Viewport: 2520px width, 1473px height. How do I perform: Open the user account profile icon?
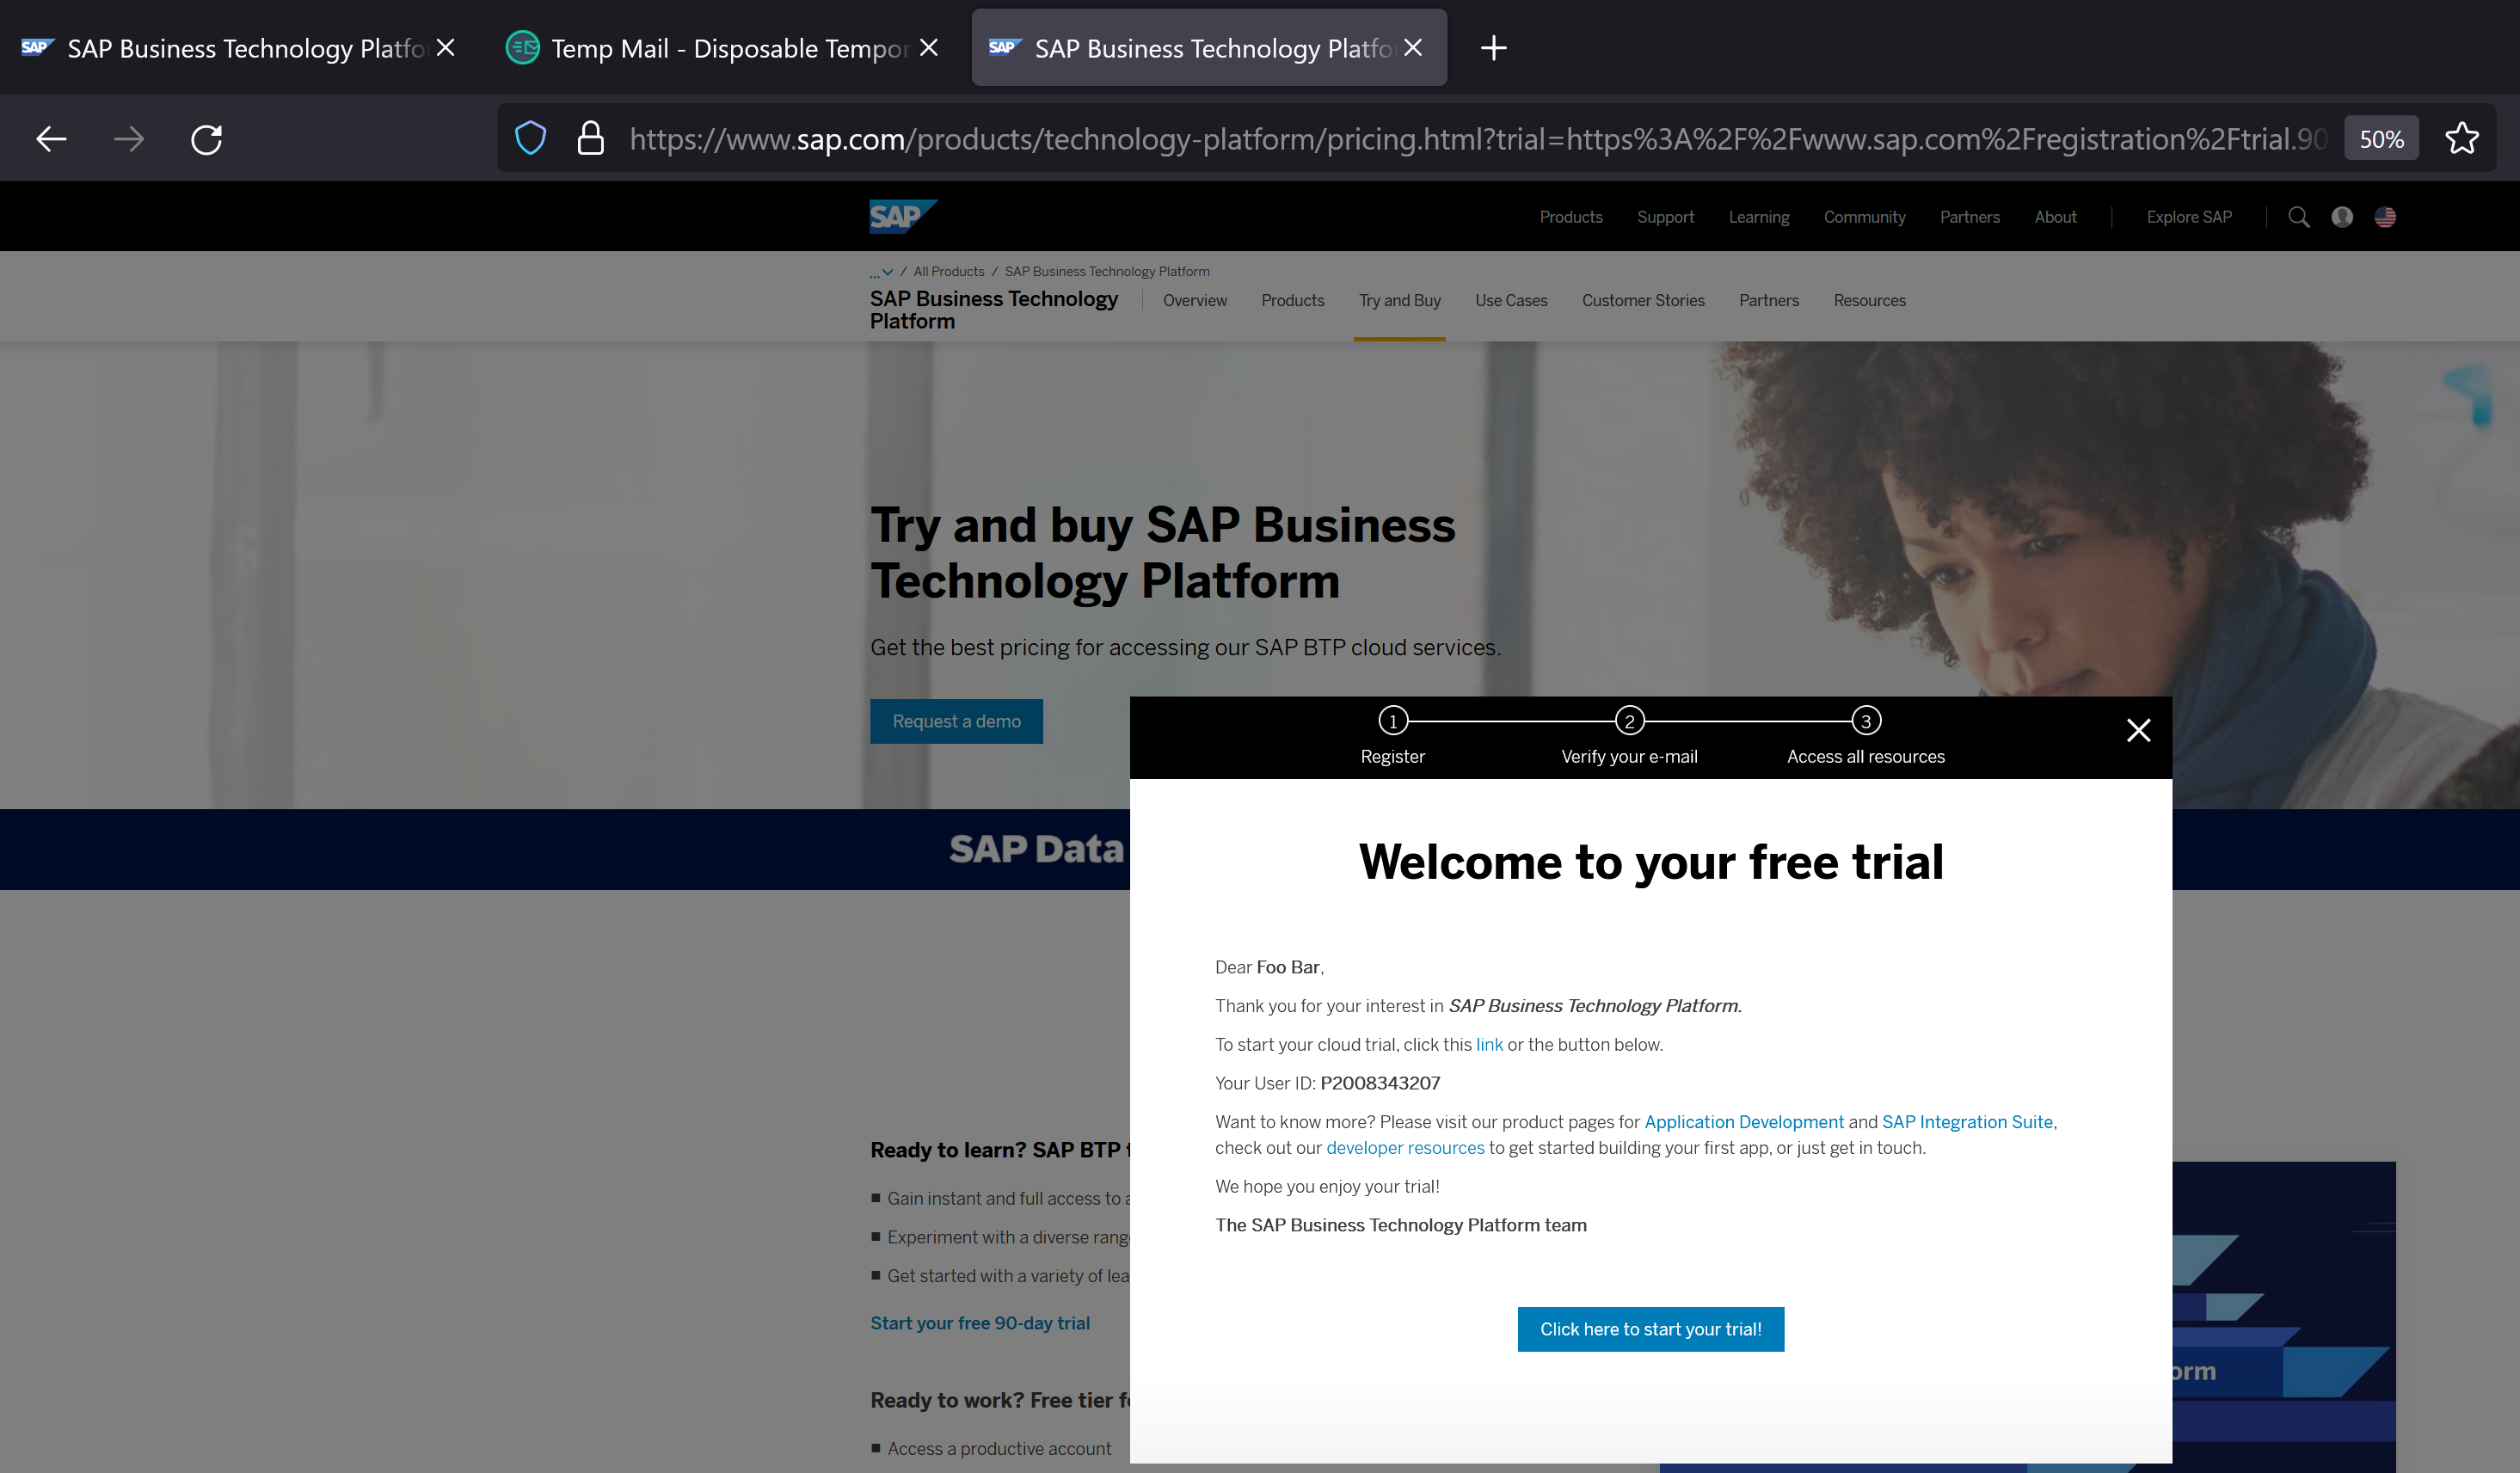click(2341, 217)
